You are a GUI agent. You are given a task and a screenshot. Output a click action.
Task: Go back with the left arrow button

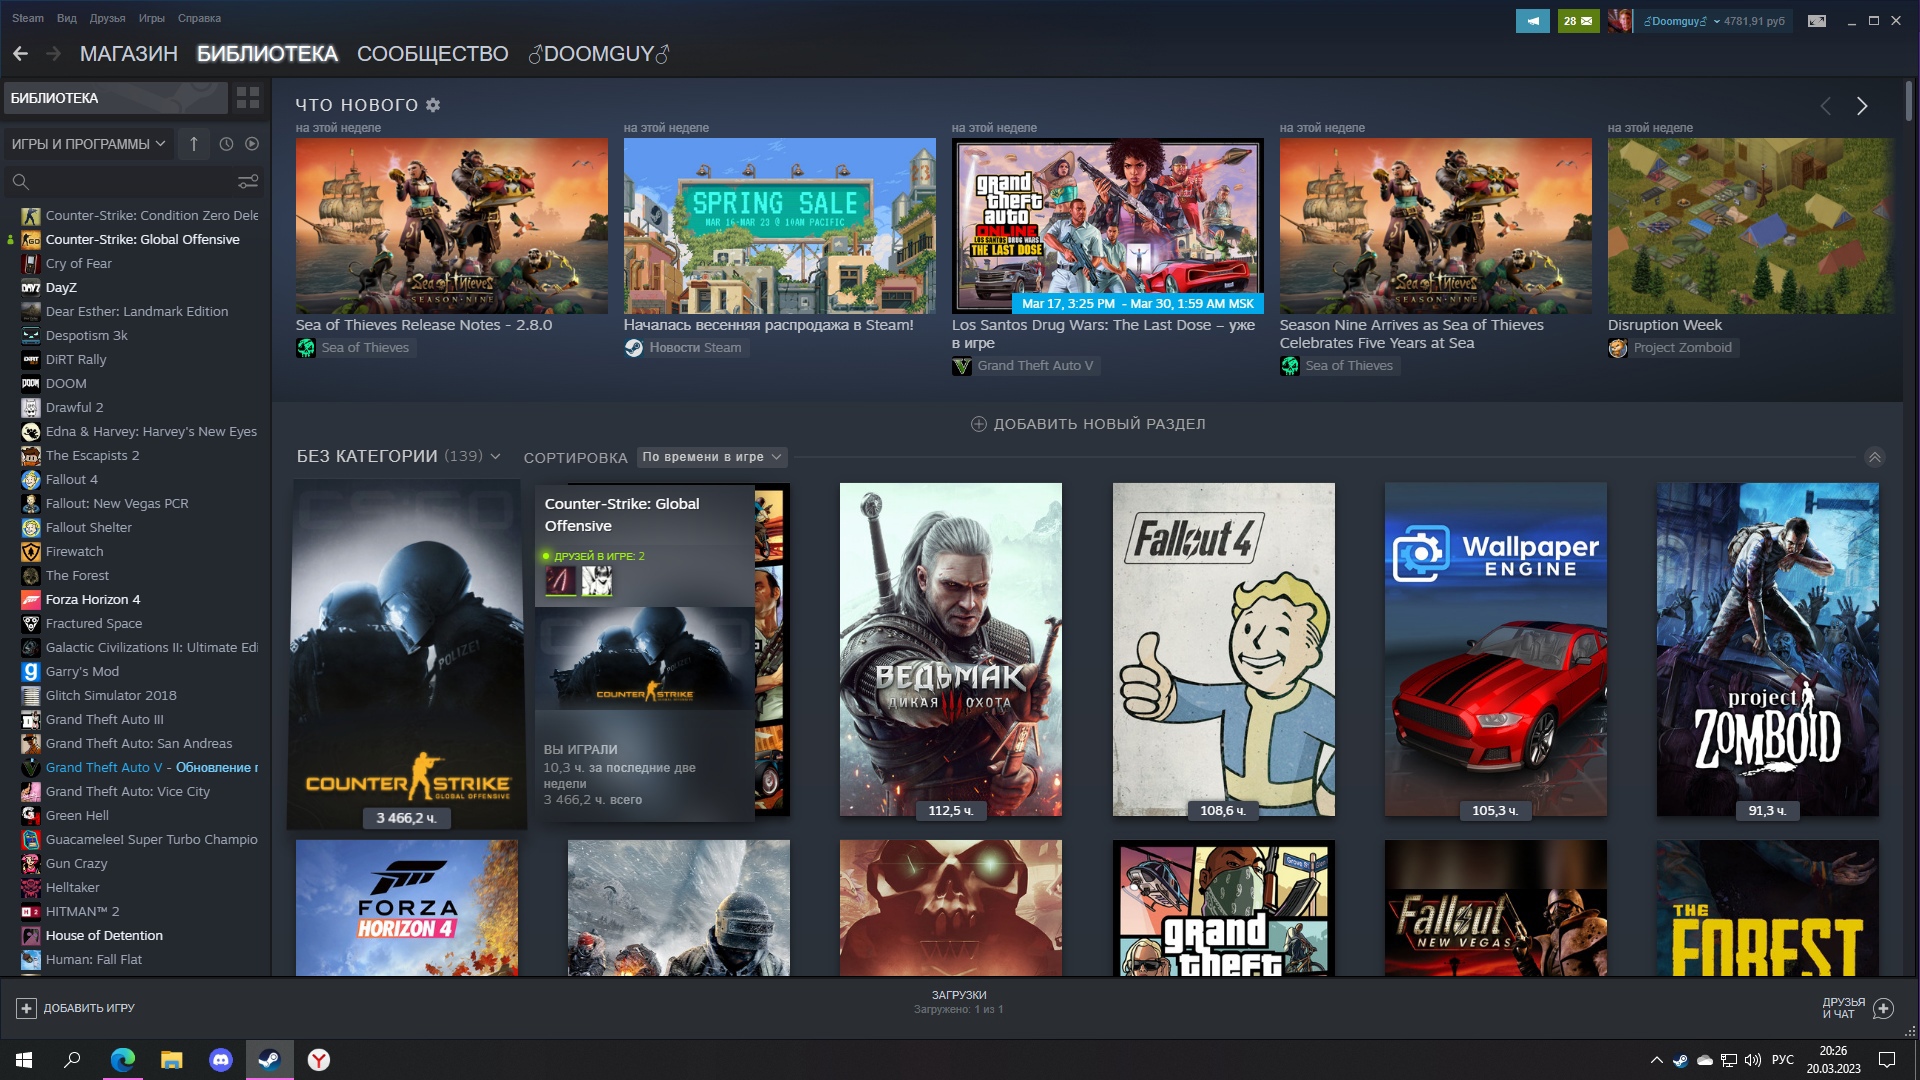[20, 54]
